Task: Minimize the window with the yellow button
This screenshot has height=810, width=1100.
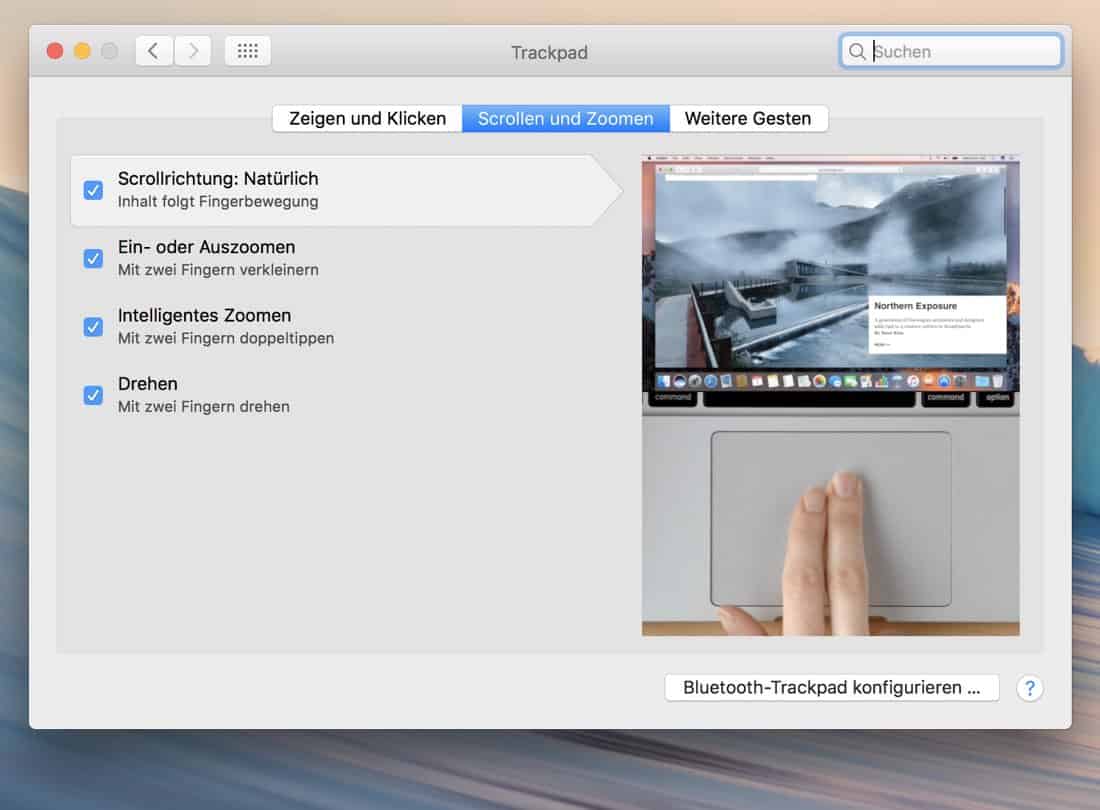Action: (x=82, y=51)
